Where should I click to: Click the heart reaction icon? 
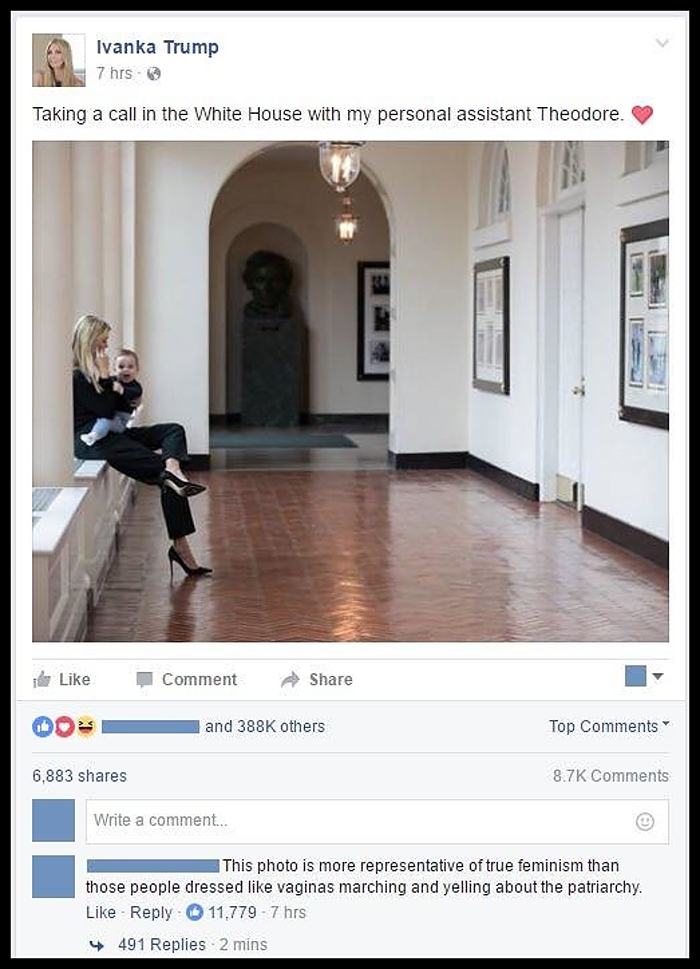click(65, 727)
